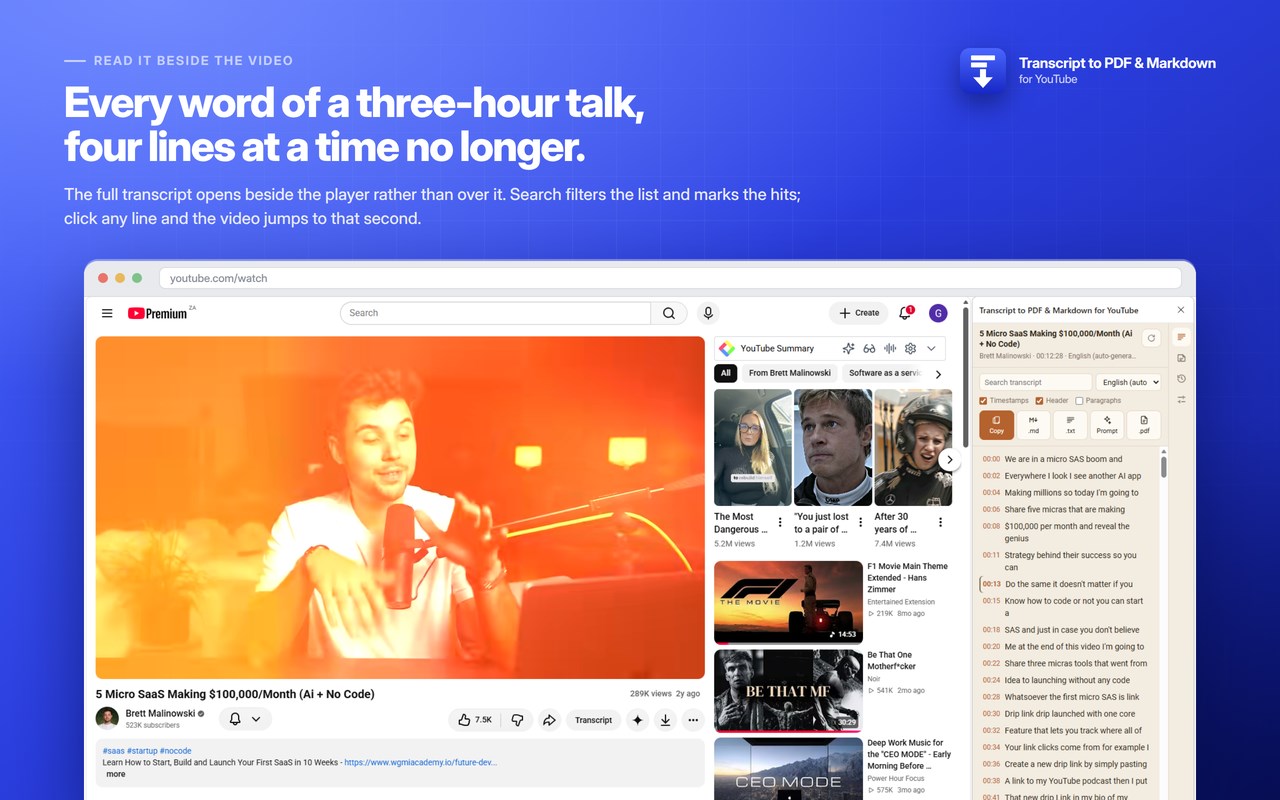The width and height of the screenshot is (1280, 800).
Task: Open the history clock icon in sidebar
Action: click(x=1181, y=379)
